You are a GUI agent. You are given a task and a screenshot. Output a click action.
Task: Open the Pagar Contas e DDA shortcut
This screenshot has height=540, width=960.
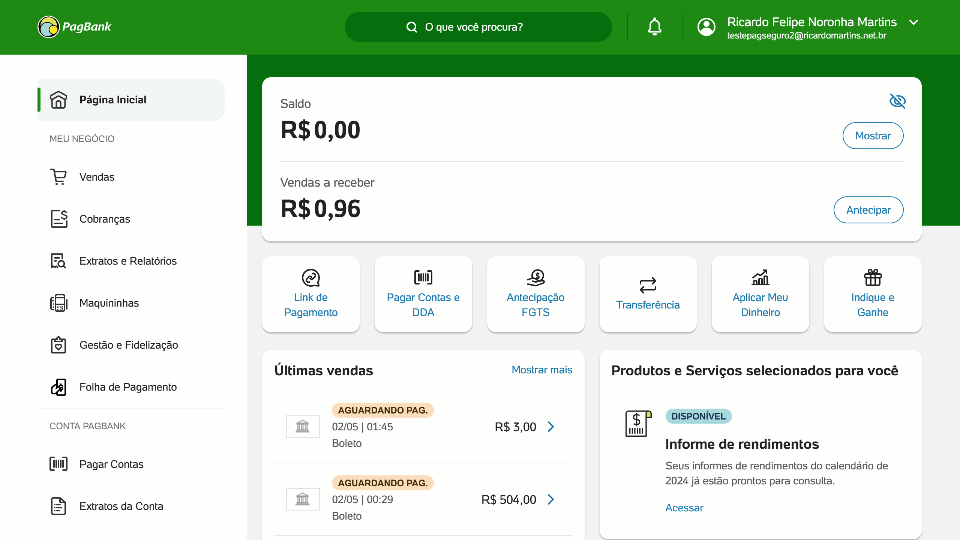pyautogui.click(x=423, y=294)
